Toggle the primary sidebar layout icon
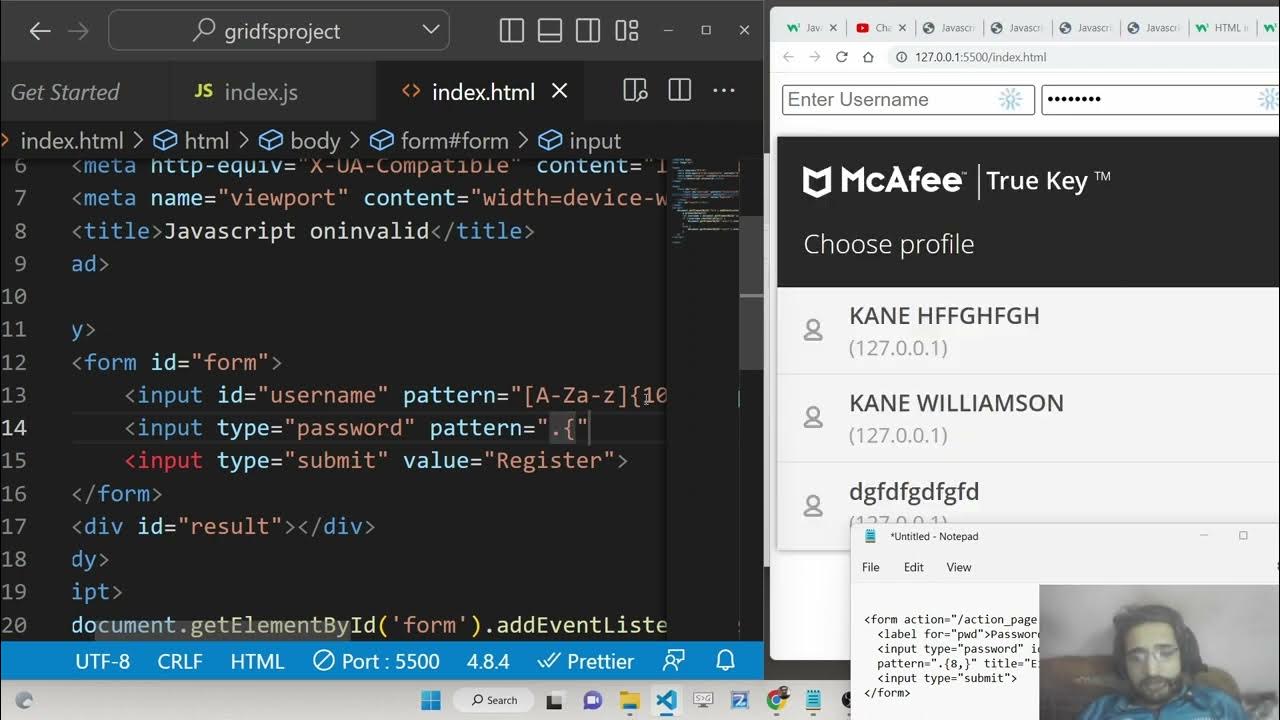Screen dimensions: 1280x720 (x=511, y=31)
